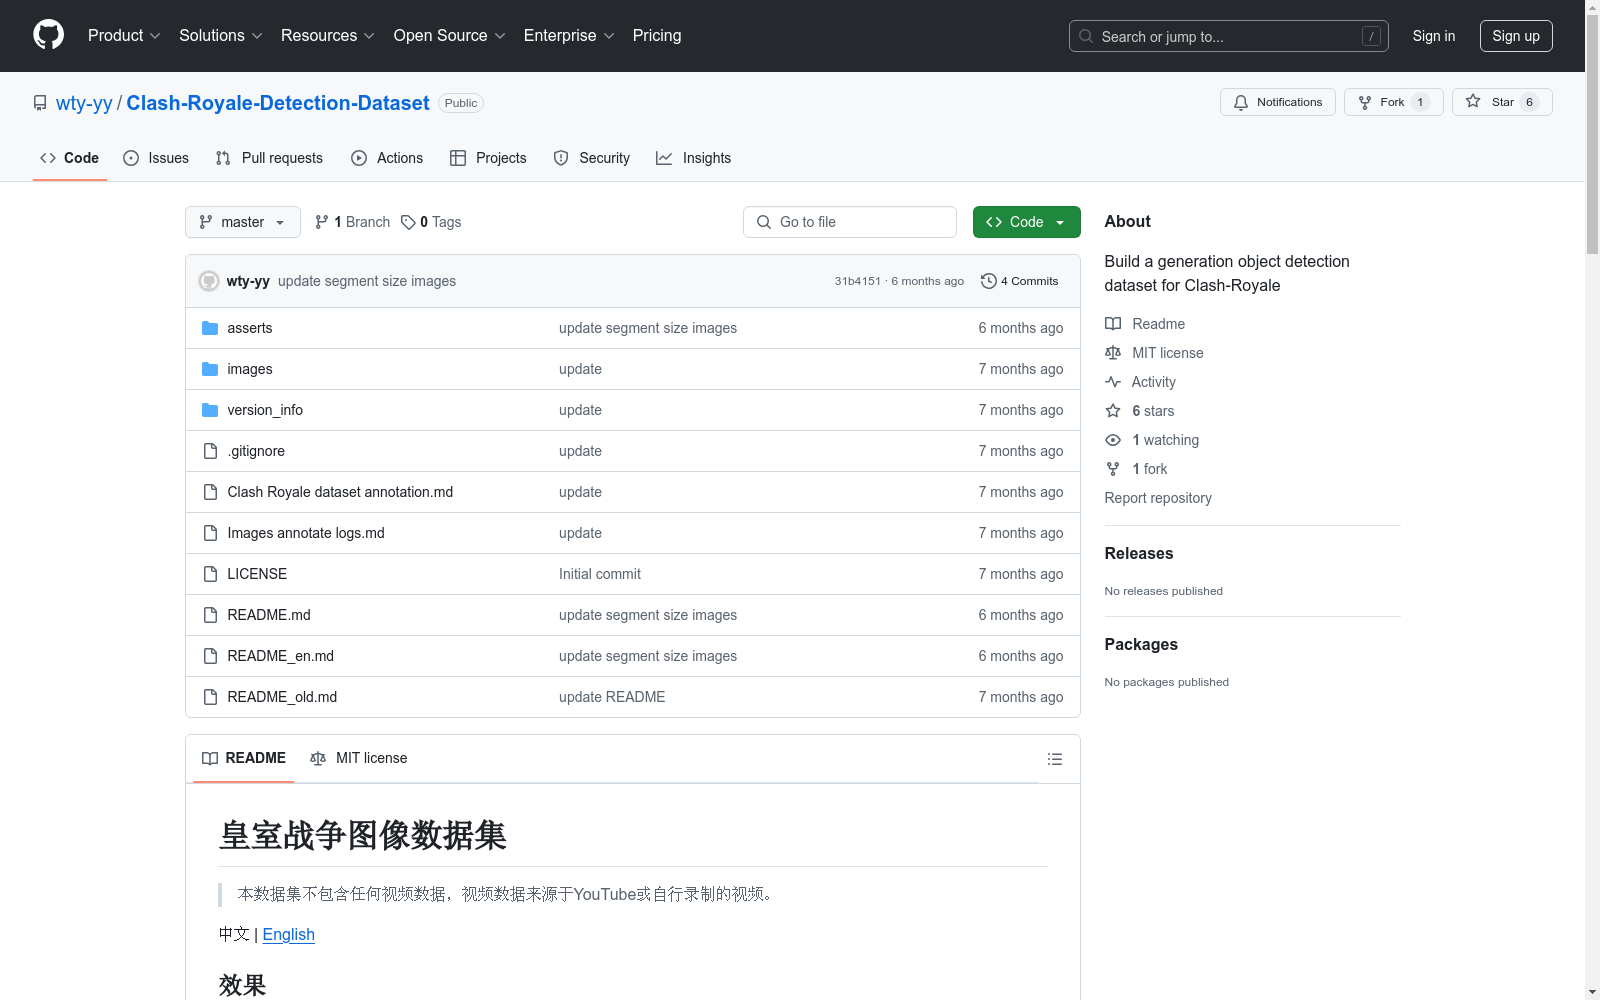This screenshot has width=1600, height=1000.
Task: Switch to the Projects tab
Action: click(x=488, y=158)
